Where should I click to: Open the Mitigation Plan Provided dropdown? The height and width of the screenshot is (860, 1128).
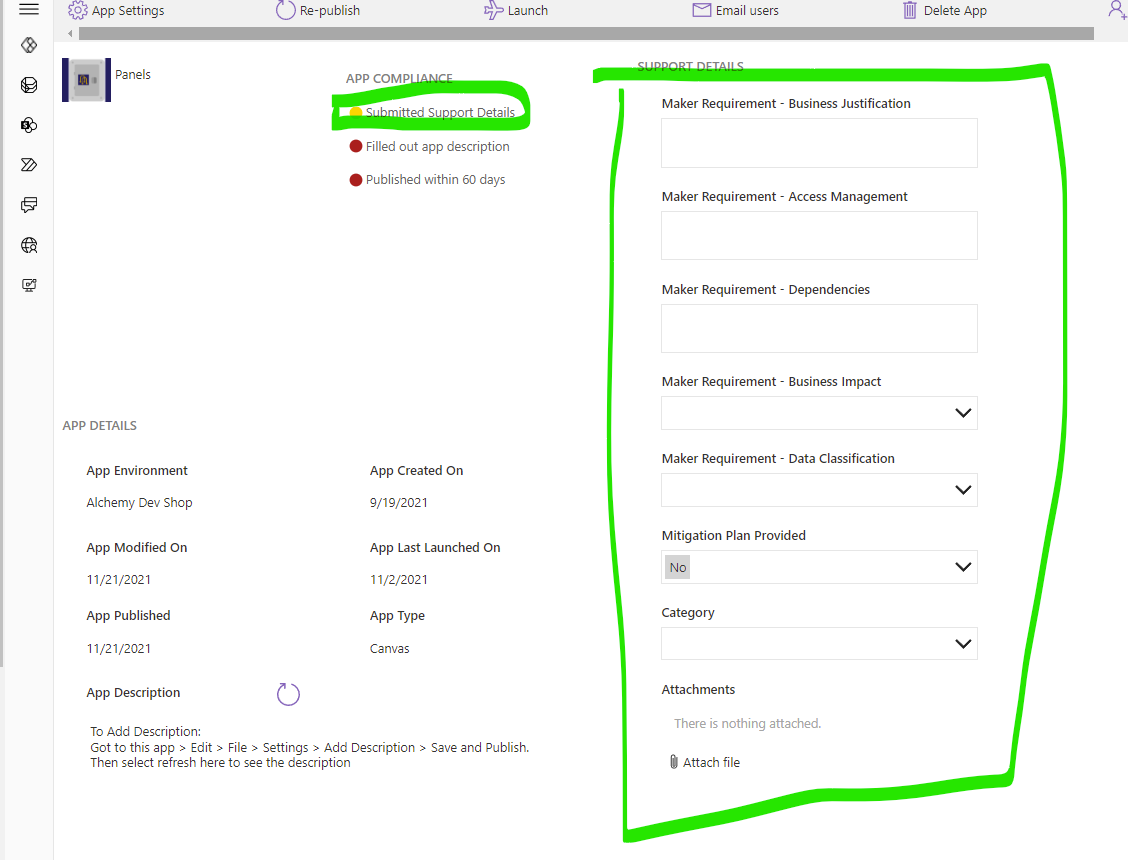[962, 567]
